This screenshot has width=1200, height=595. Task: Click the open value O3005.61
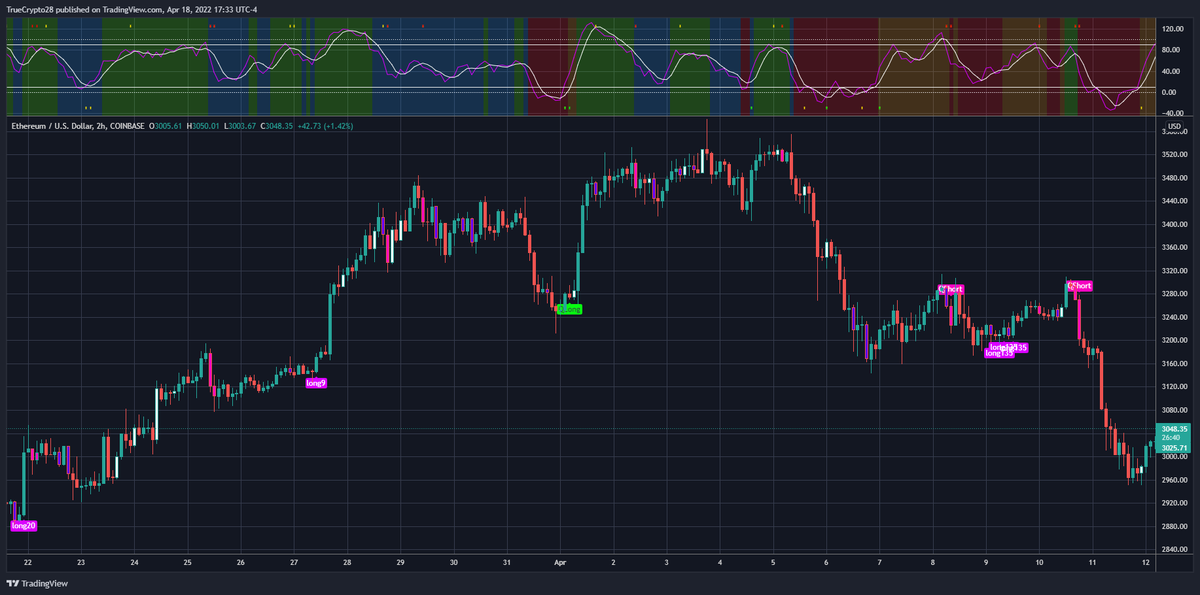pyautogui.click(x=164, y=126)
